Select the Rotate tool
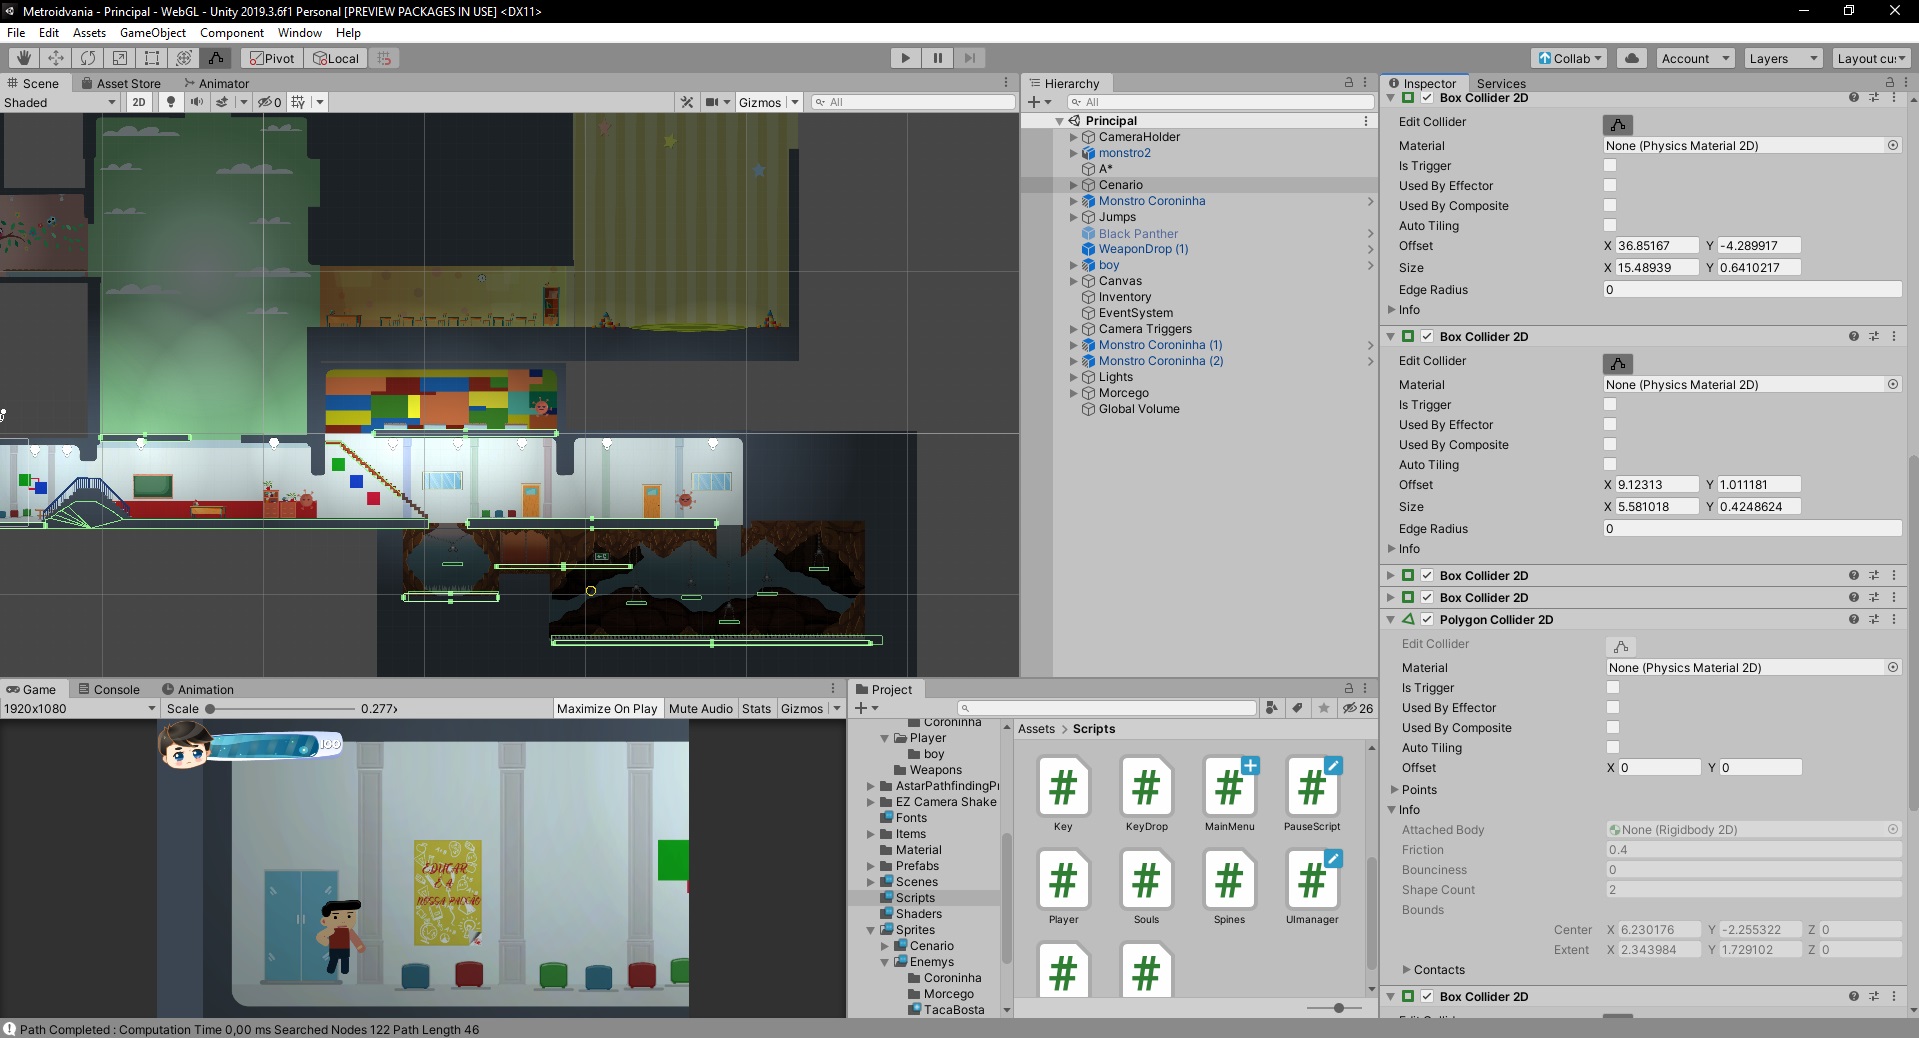This screenshot has height=1038, width=1919. tap(88, 58)
